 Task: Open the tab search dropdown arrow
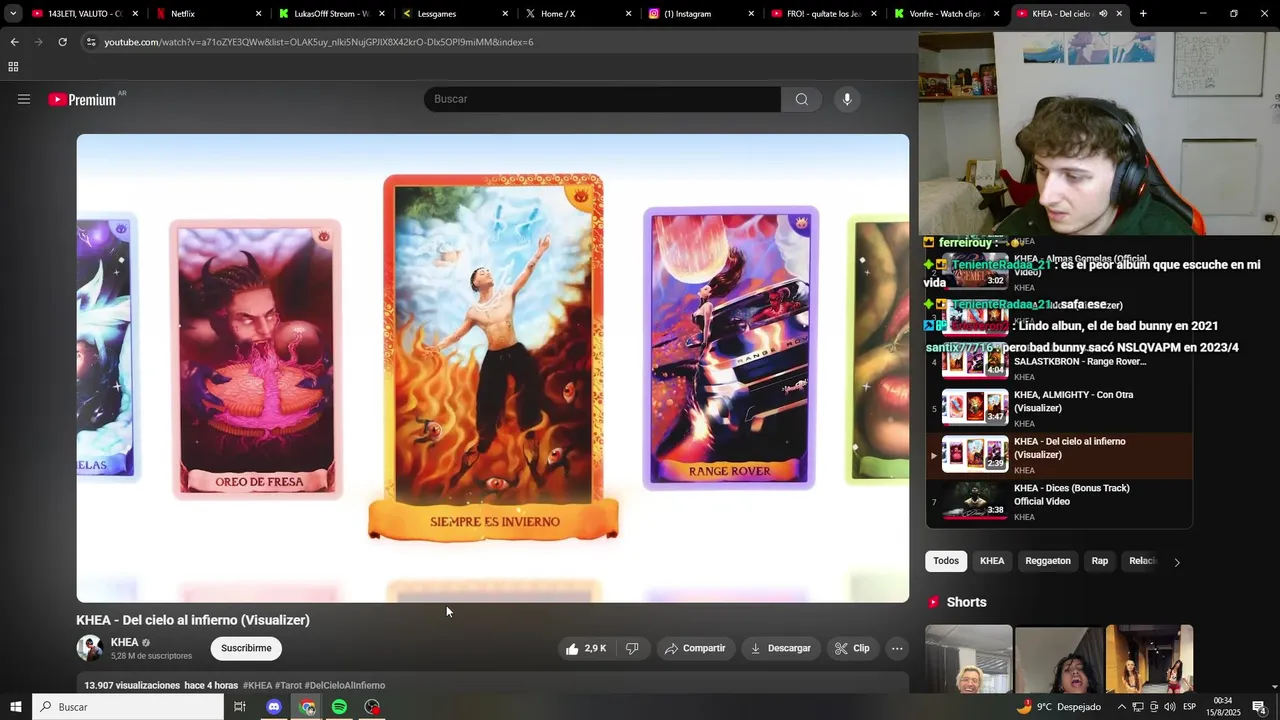tap(13, 14)
